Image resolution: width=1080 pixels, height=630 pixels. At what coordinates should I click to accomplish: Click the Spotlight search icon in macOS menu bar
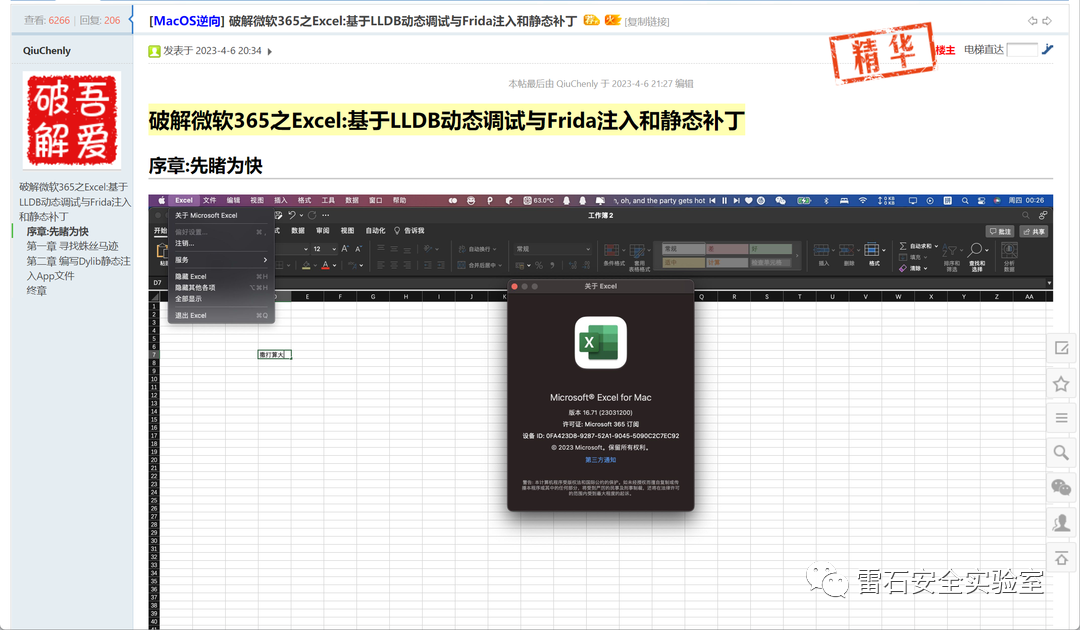tap(965, 200)
